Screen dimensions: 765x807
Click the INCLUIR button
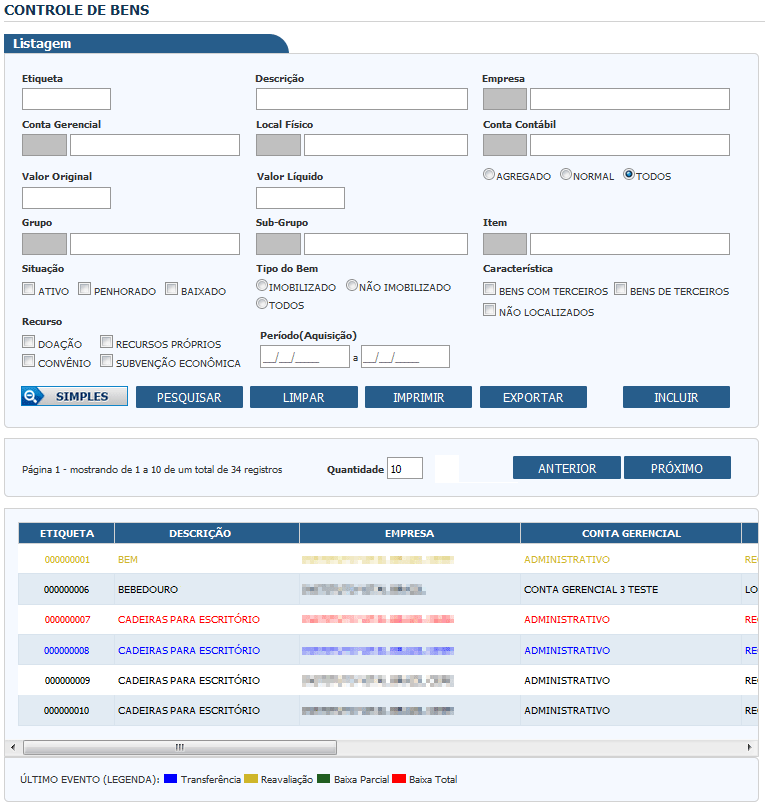coord(676,397)
